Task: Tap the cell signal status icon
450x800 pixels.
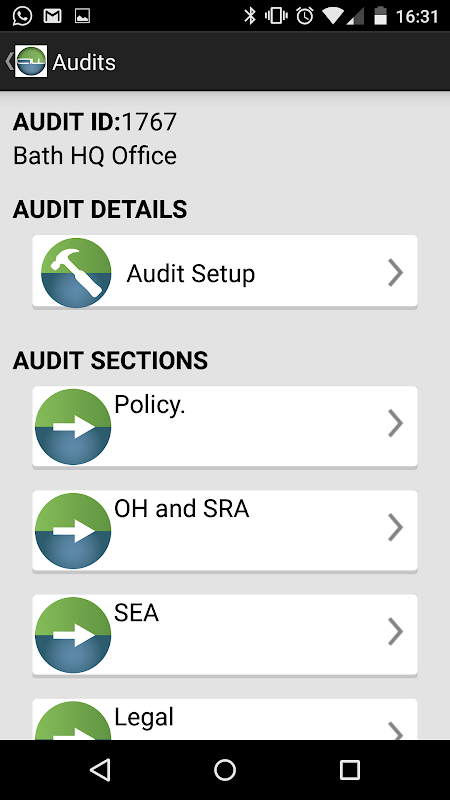Action: [356, 16]
